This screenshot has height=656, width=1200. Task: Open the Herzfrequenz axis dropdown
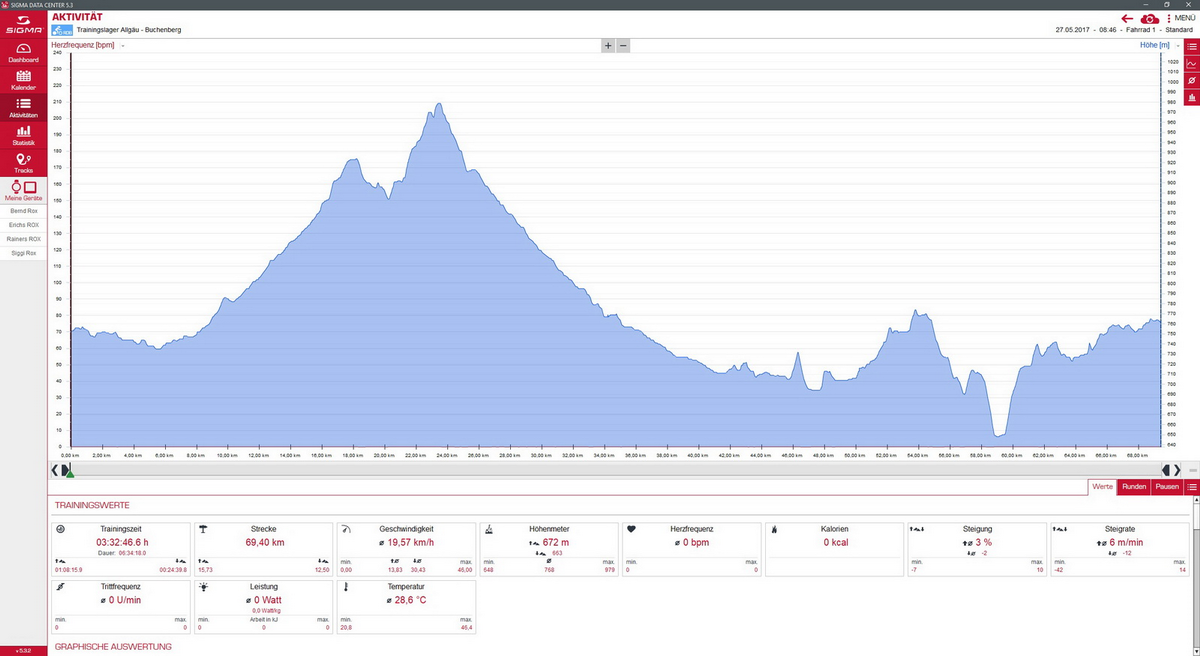123,46
